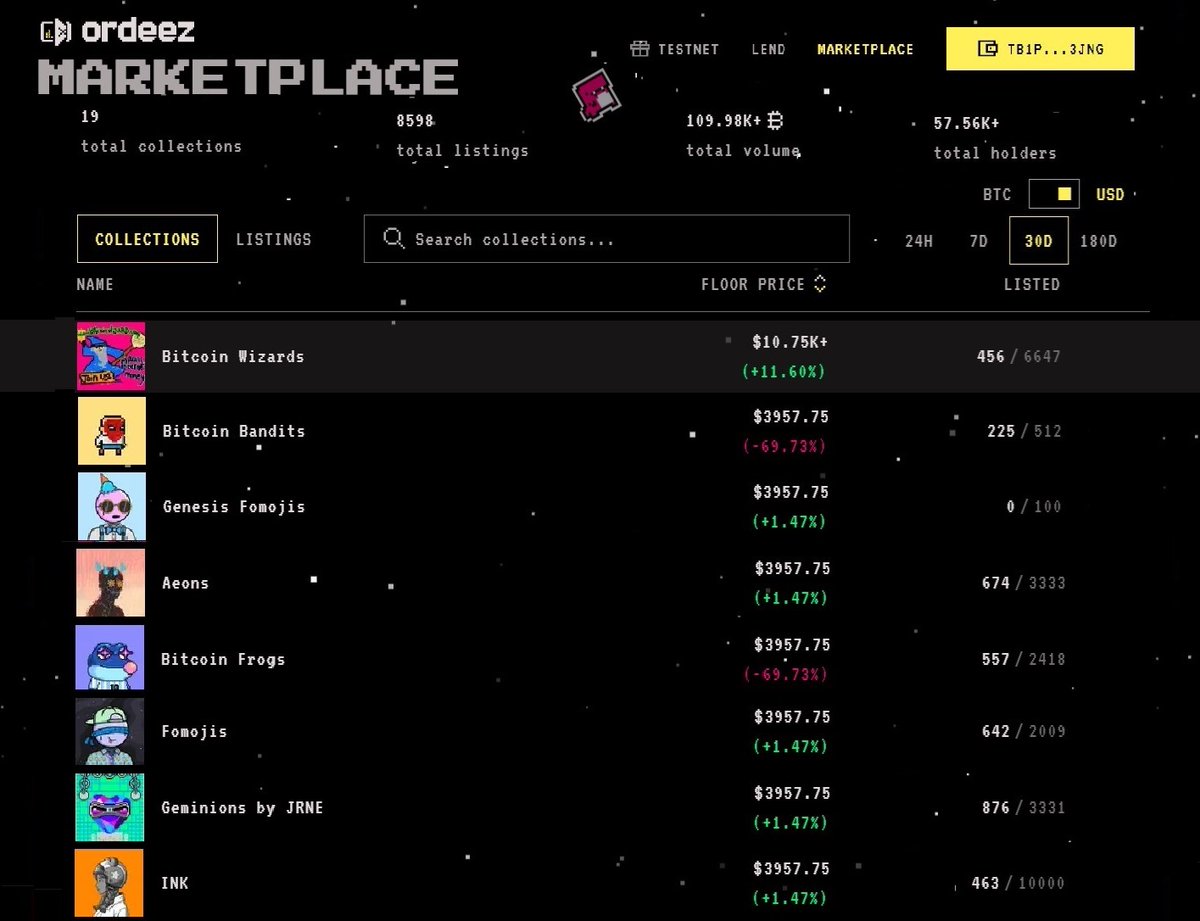Click the MARKETPLACE page heading

click(x=248, y=77)
